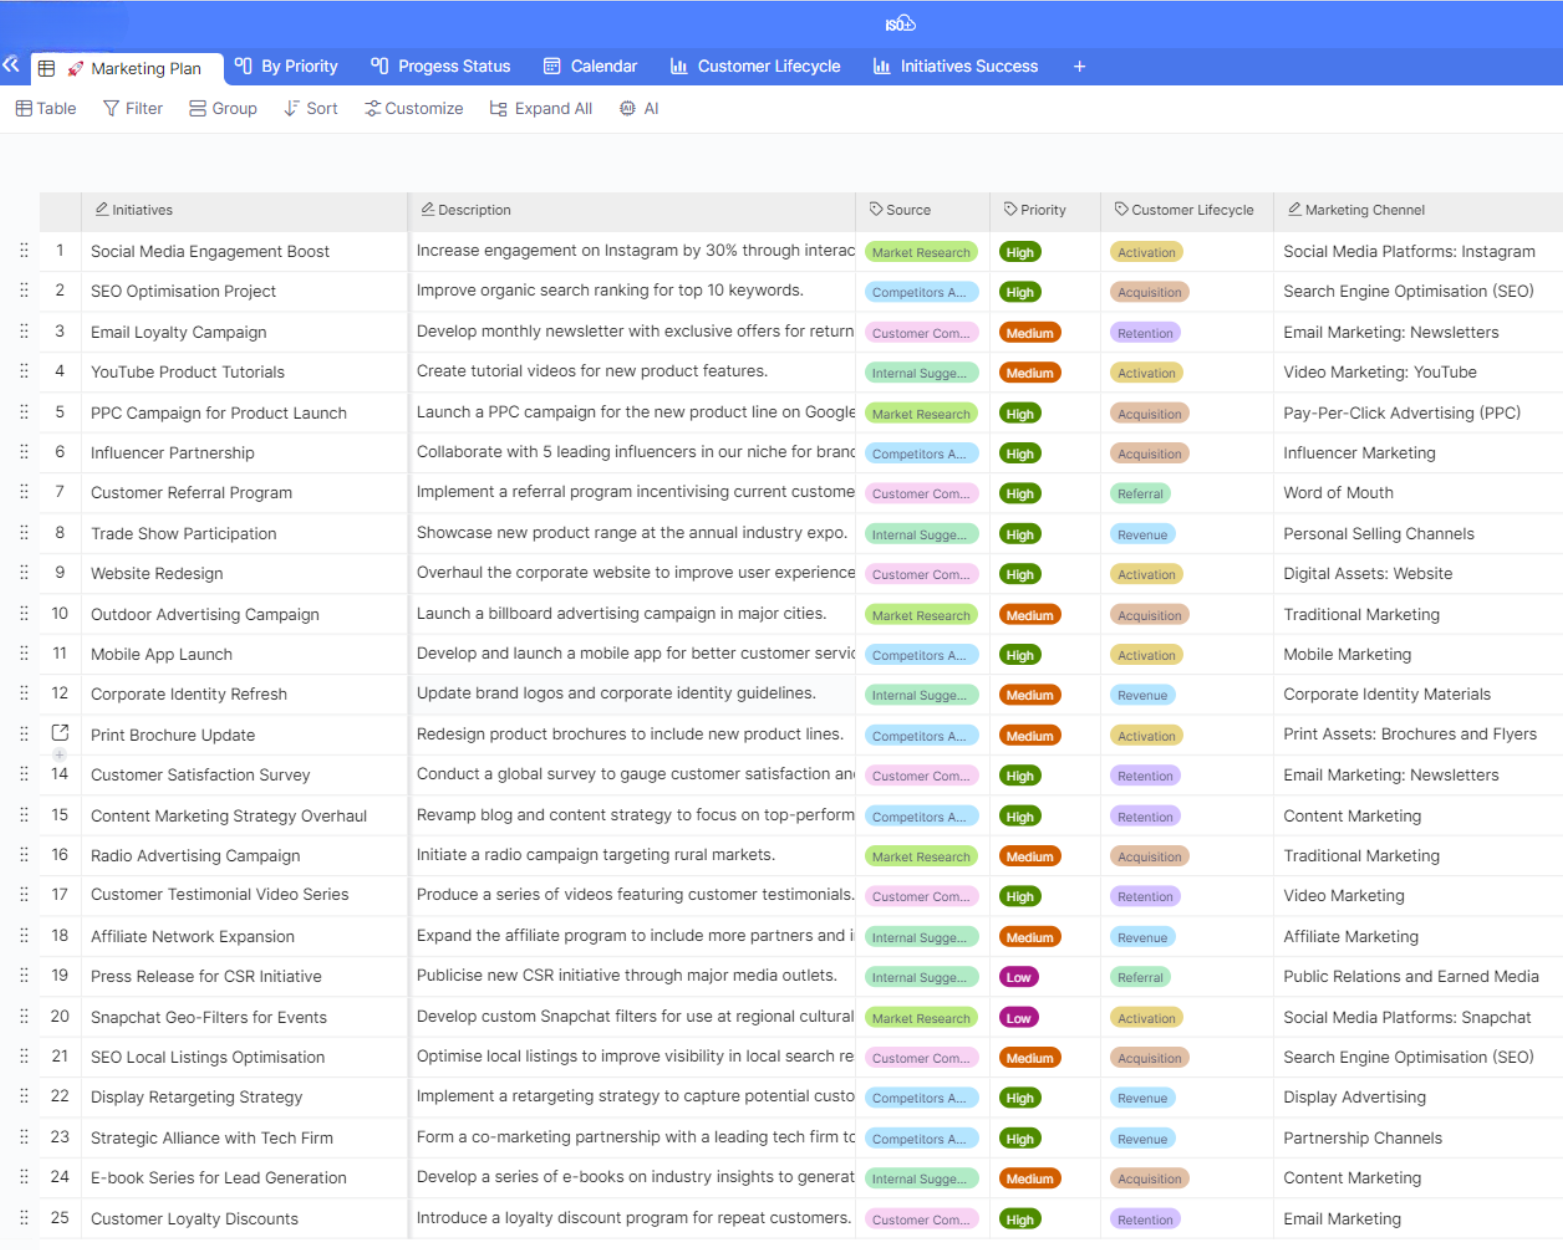1563x1250 pixels.
Task: Click Market Research source tag in row 1
Action: 920,252
